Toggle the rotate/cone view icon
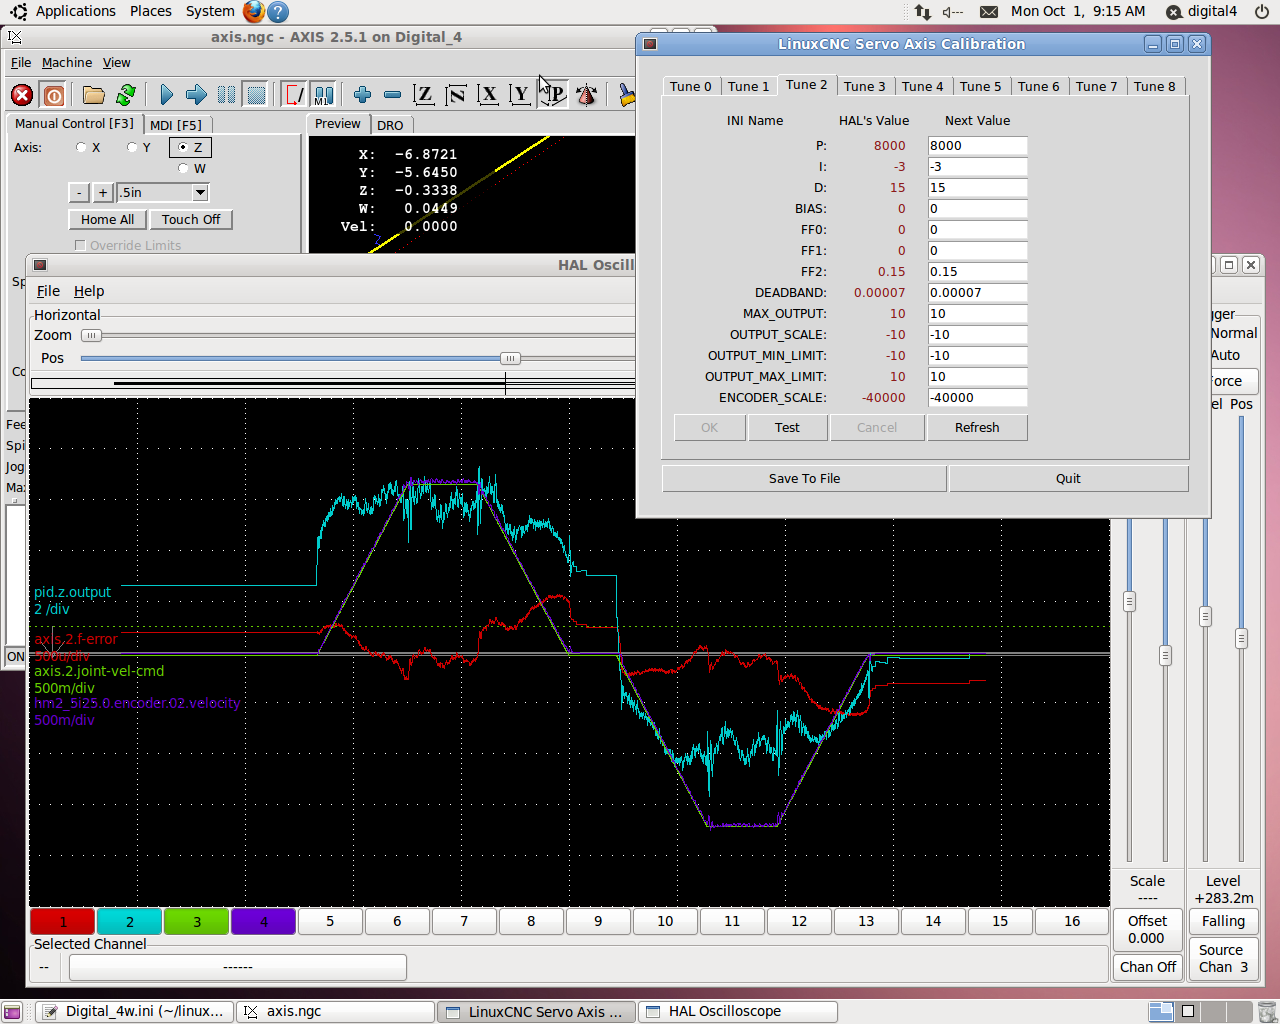1280x1024 pixels. 587,95
